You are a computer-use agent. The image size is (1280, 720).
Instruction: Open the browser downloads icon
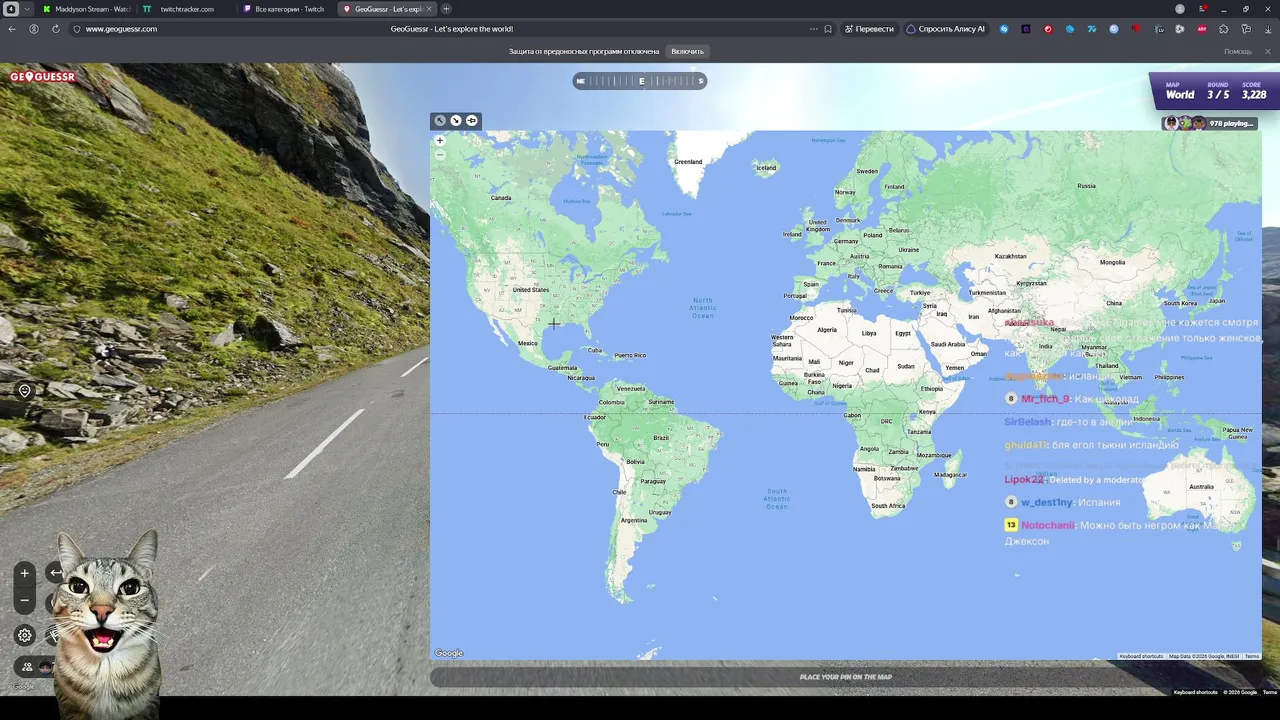click(1267, 29)
